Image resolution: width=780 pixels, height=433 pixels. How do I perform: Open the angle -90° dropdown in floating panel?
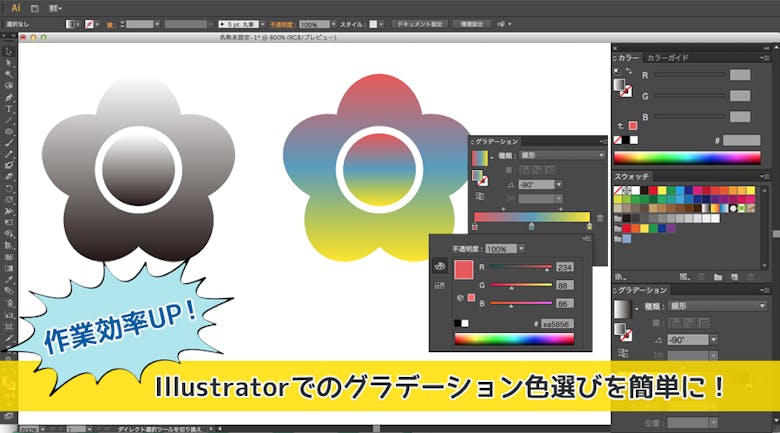557,185
